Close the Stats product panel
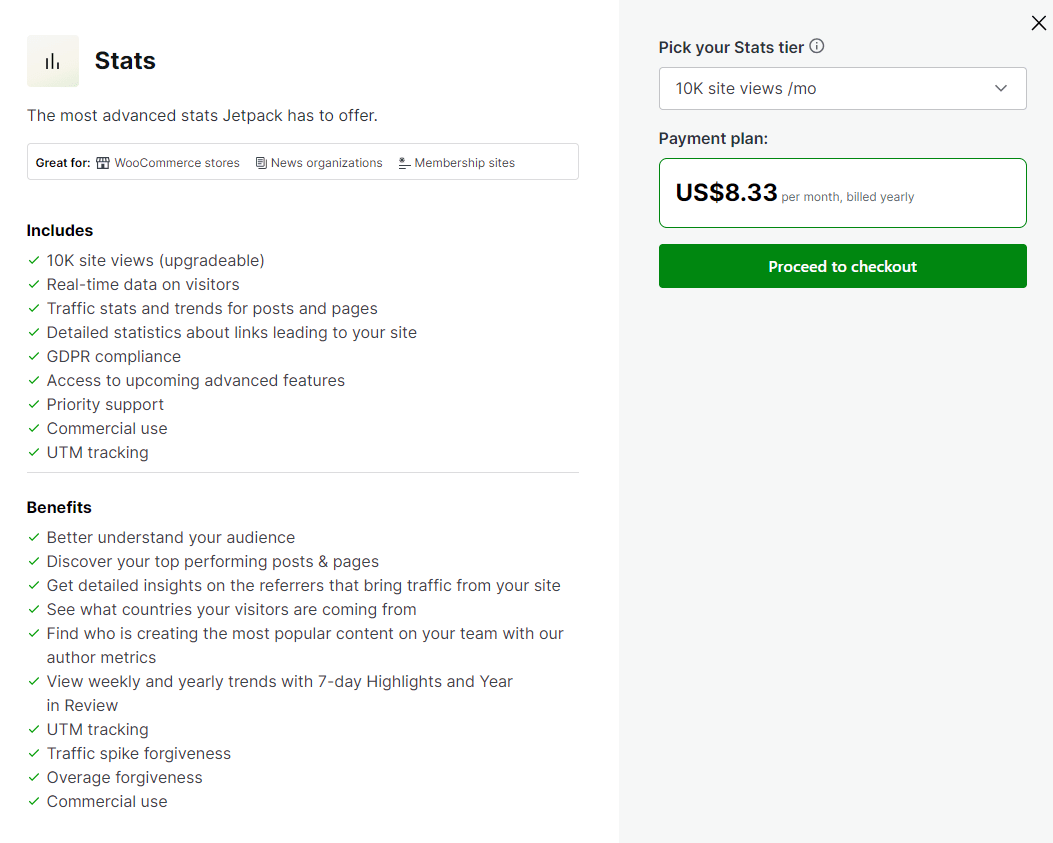The image size is (1053, 843). pos(1038,23)
